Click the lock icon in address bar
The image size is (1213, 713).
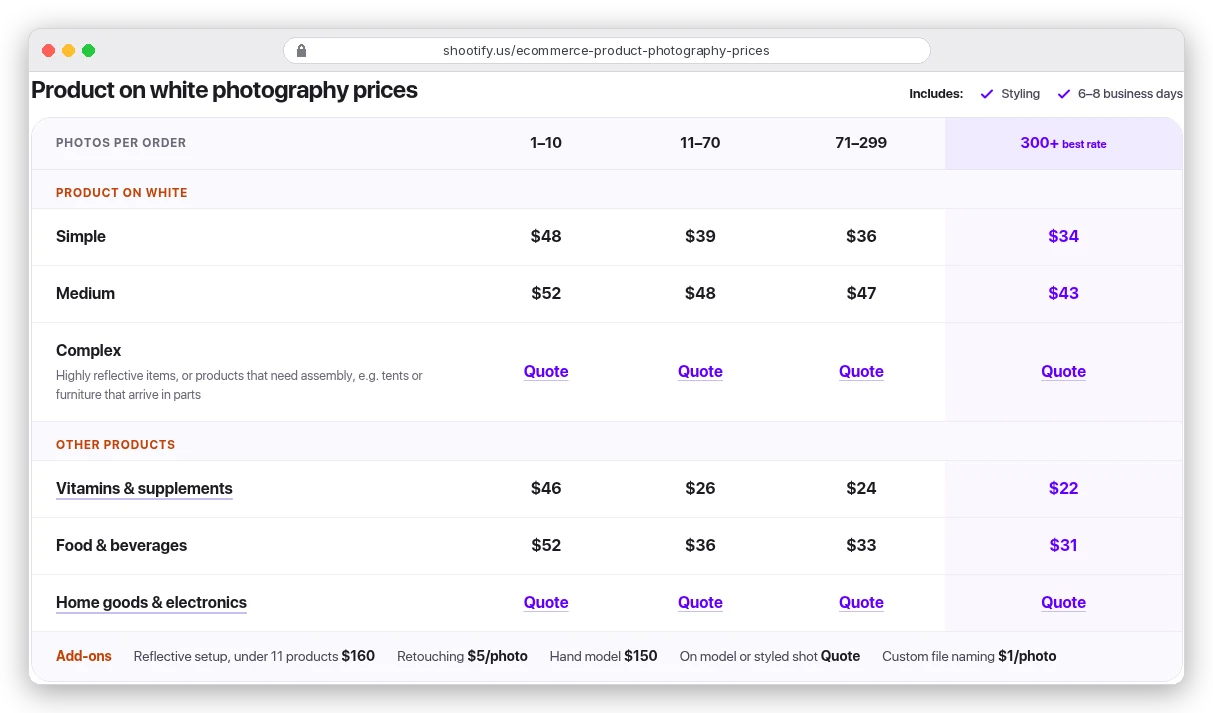(301, 51)
